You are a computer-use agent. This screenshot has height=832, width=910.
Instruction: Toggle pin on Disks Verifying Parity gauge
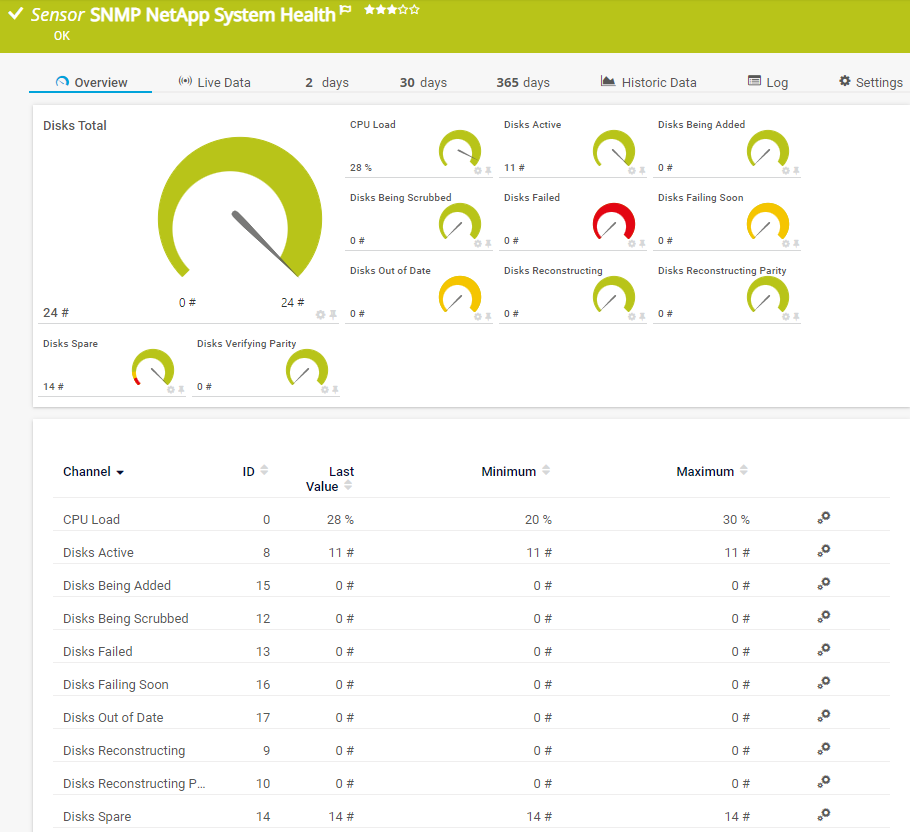(335, 390)
